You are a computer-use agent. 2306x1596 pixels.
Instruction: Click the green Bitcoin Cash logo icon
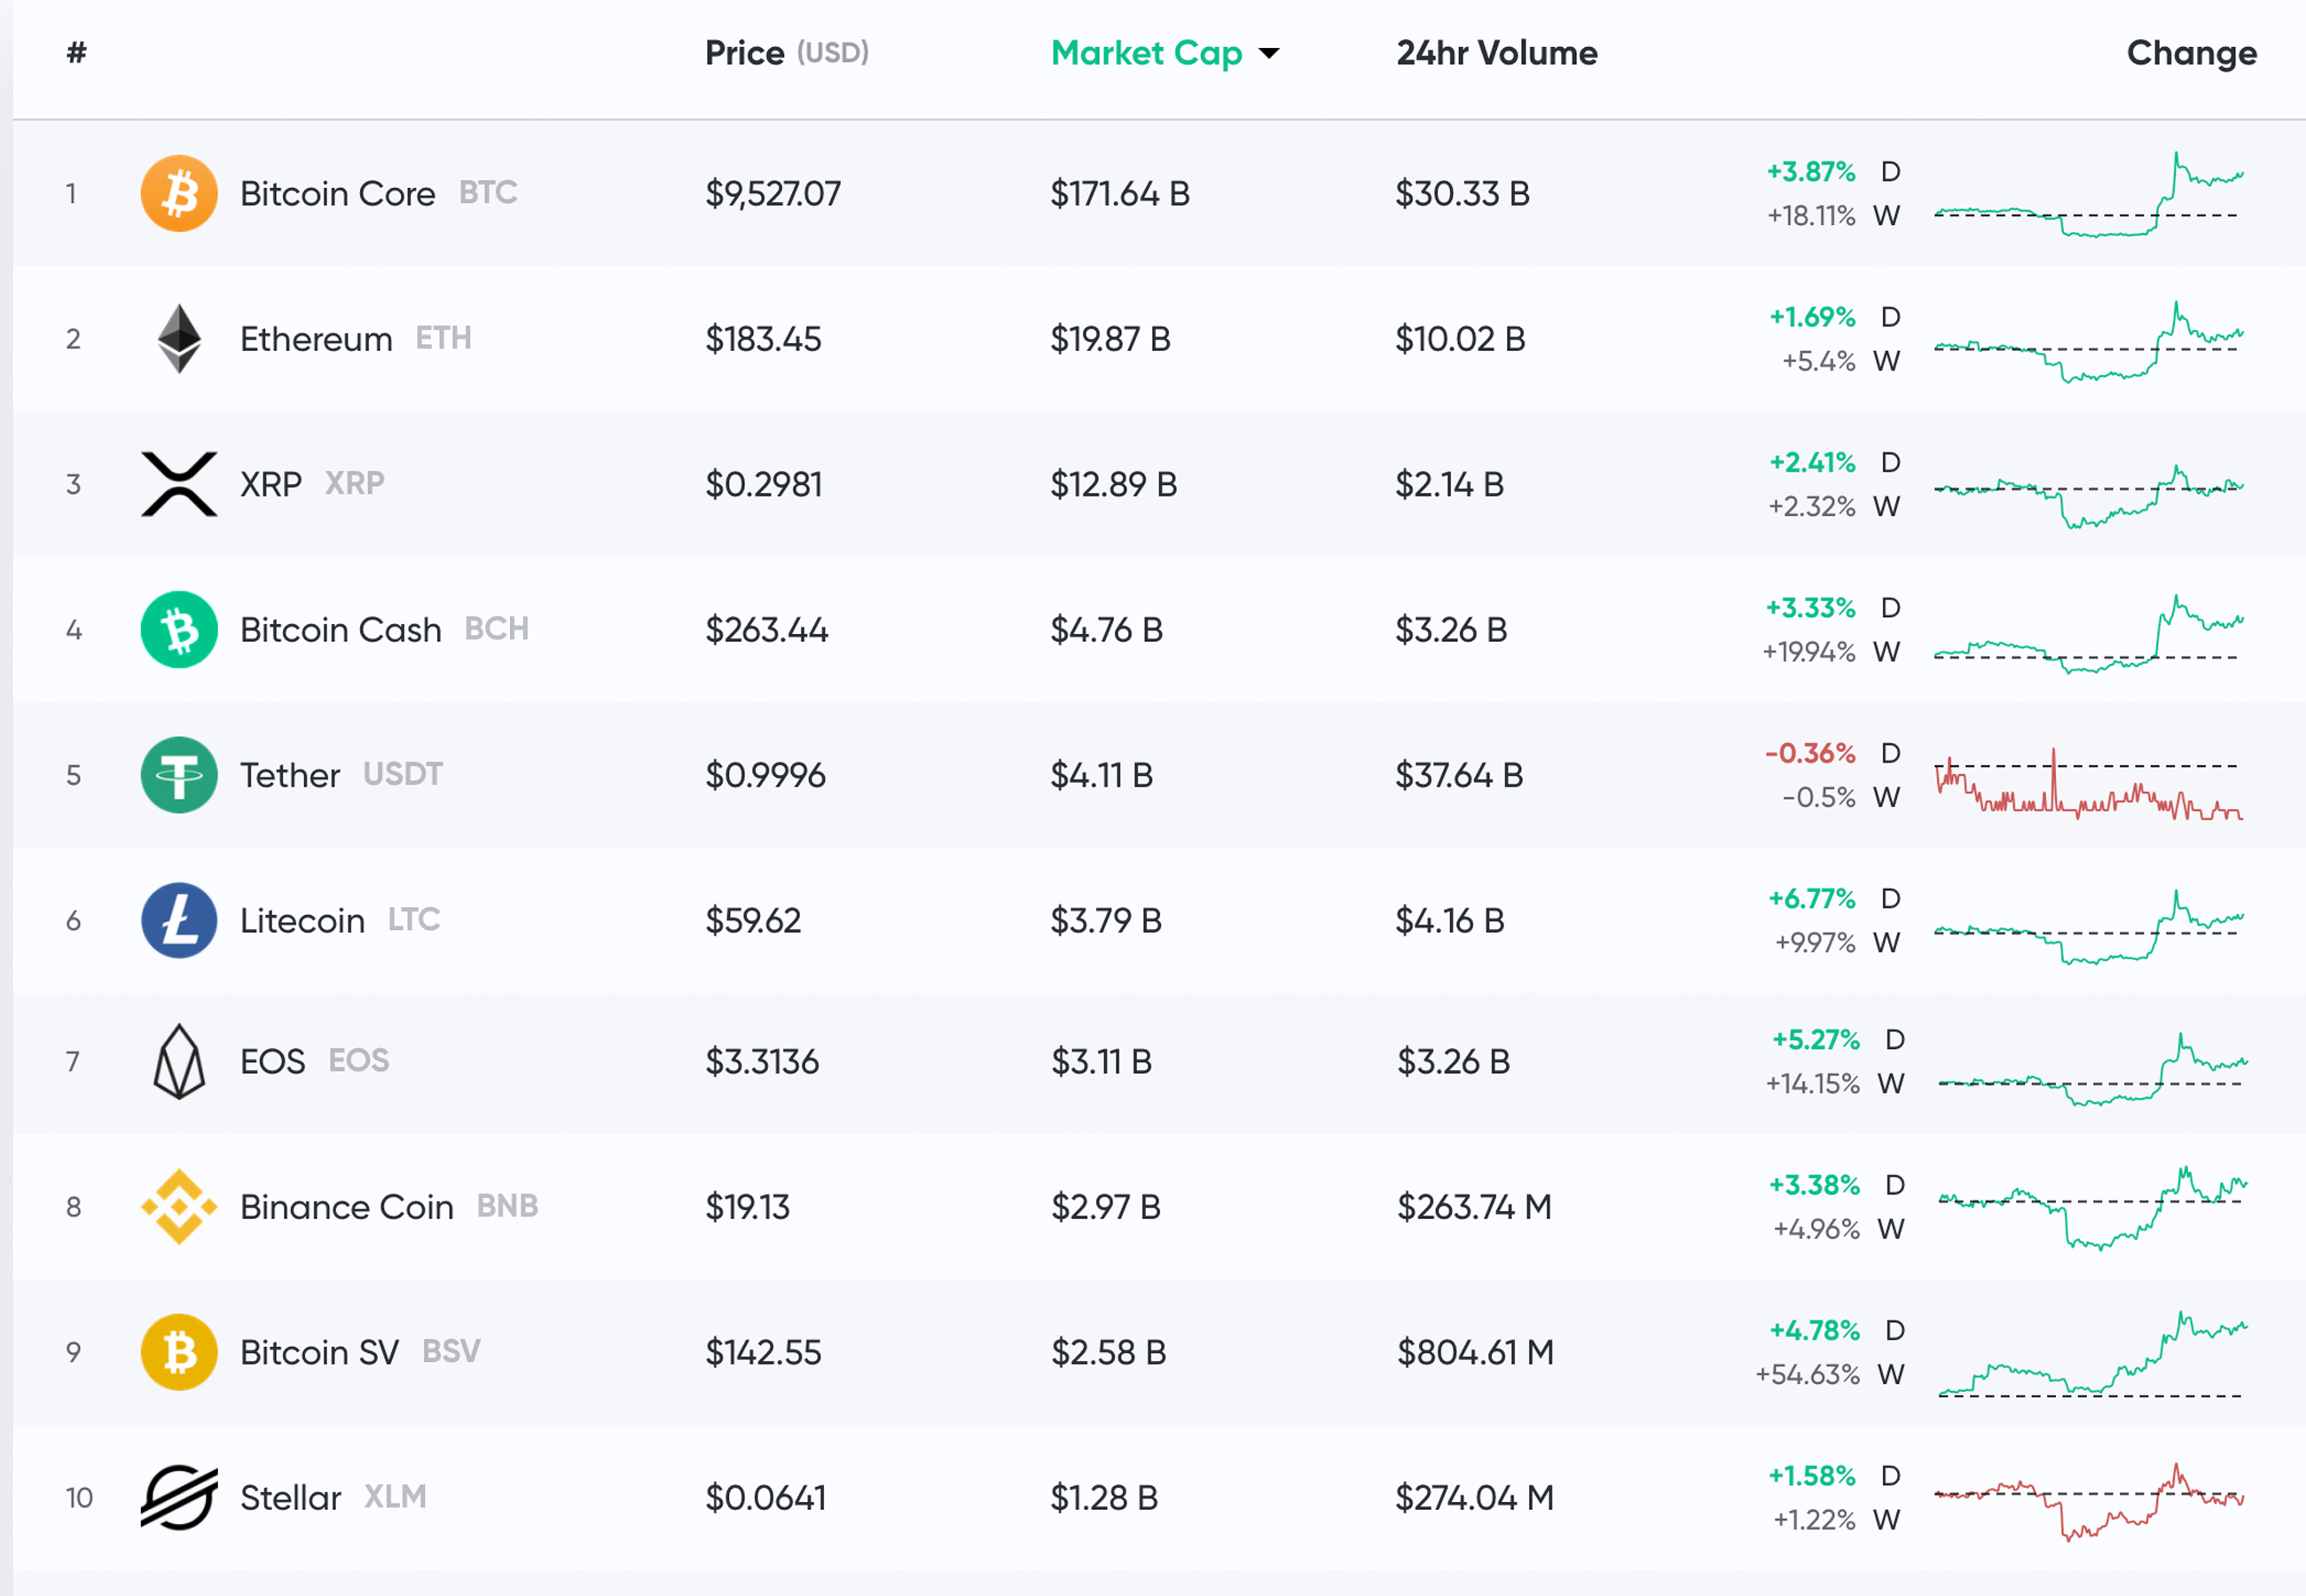coord(179,630)
